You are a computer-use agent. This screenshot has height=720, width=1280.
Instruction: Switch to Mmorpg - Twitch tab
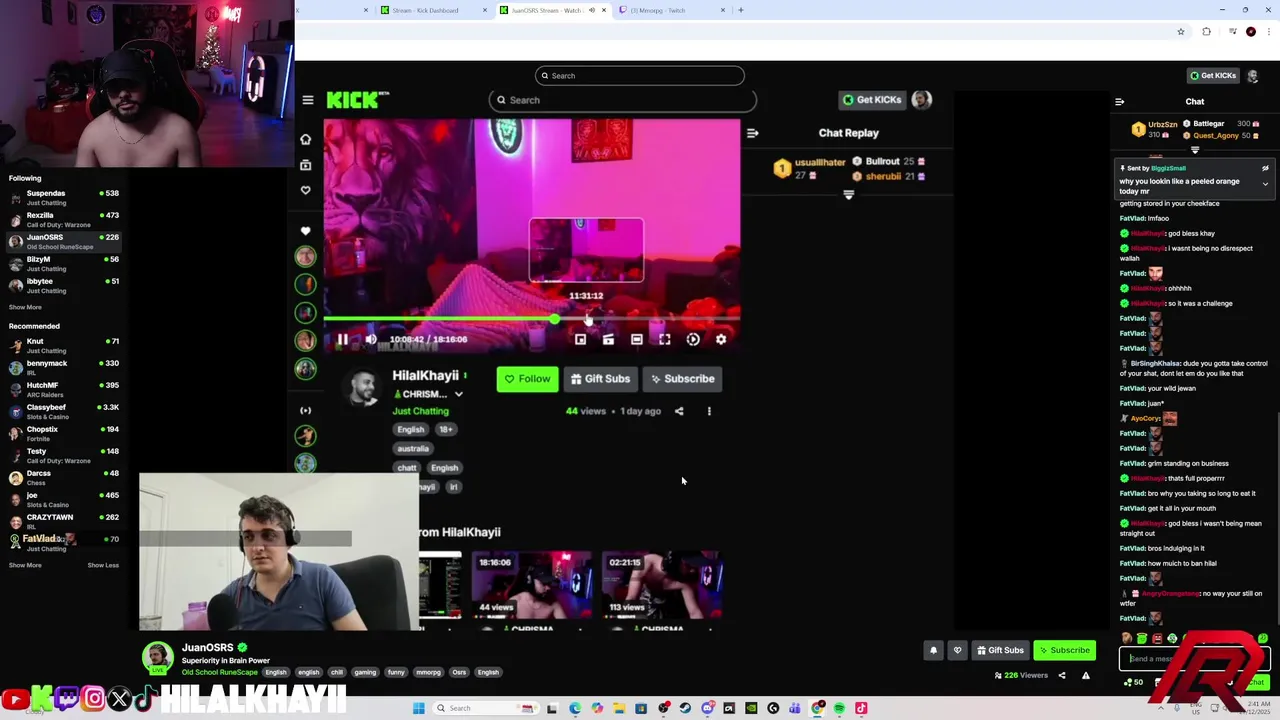(672, 10)
